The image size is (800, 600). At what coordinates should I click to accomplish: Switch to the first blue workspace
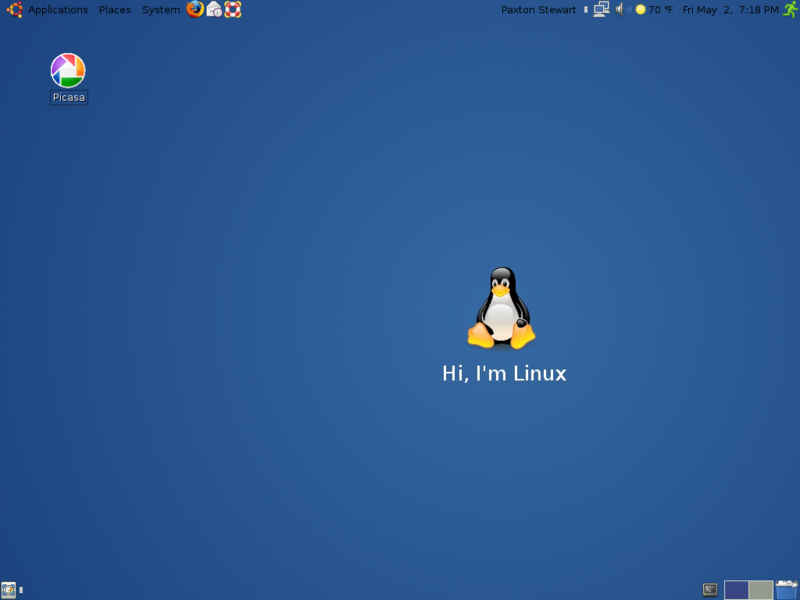tap(736, 590)
